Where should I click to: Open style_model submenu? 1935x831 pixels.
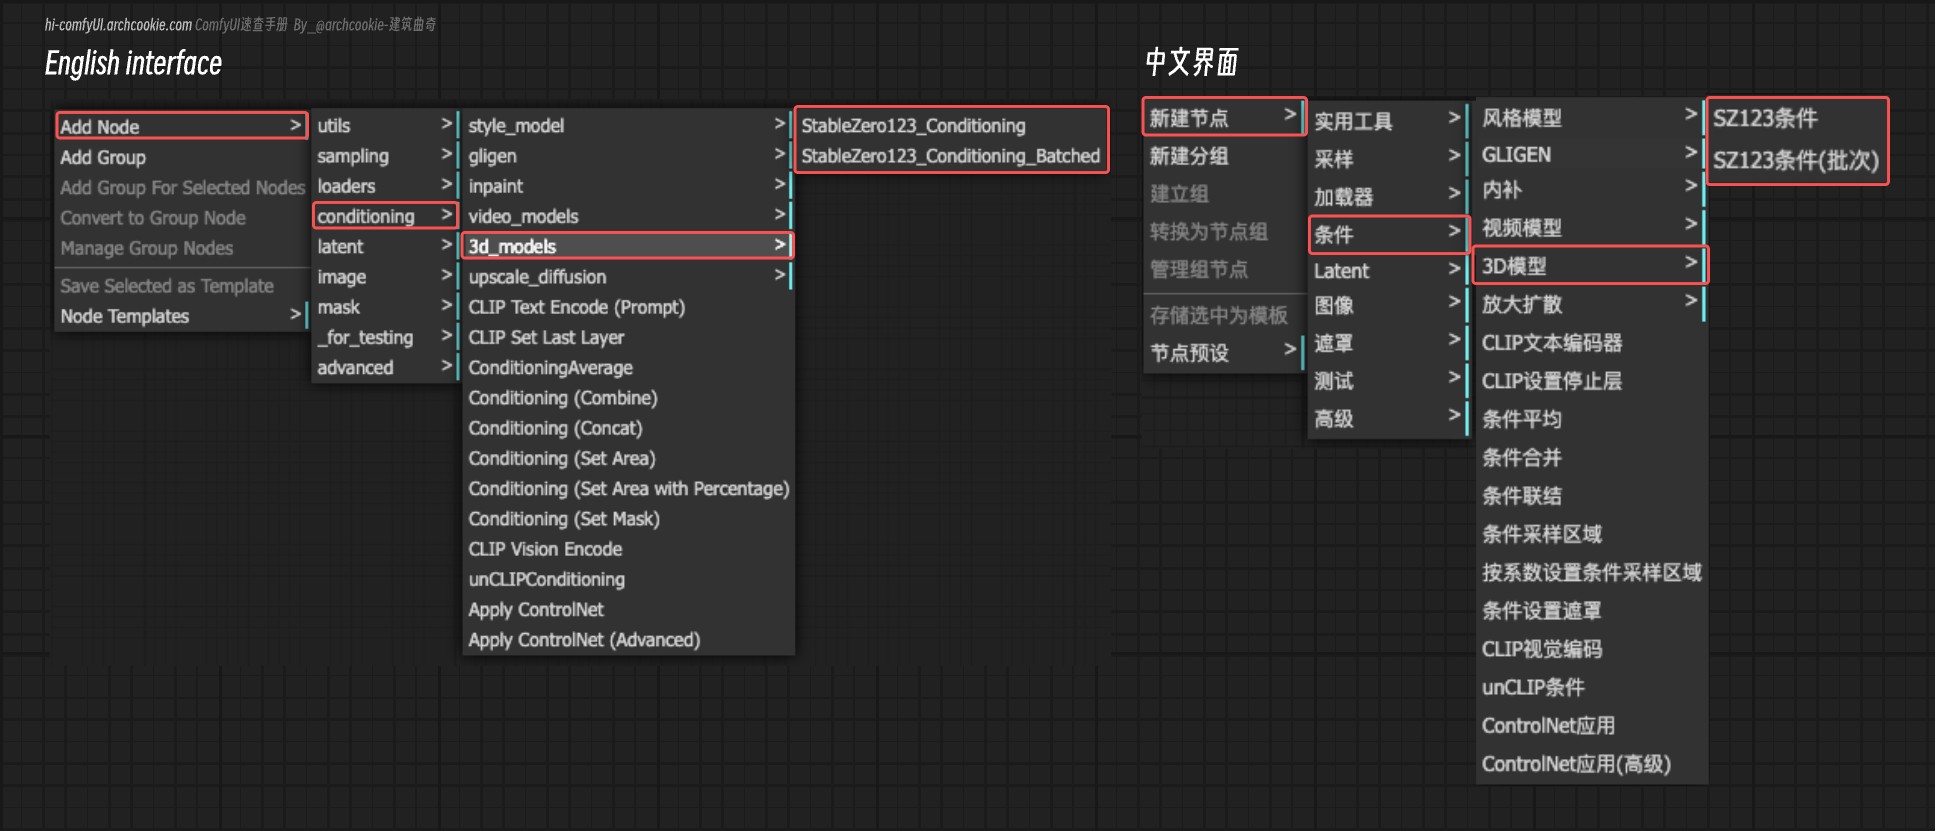coord(628,125)
